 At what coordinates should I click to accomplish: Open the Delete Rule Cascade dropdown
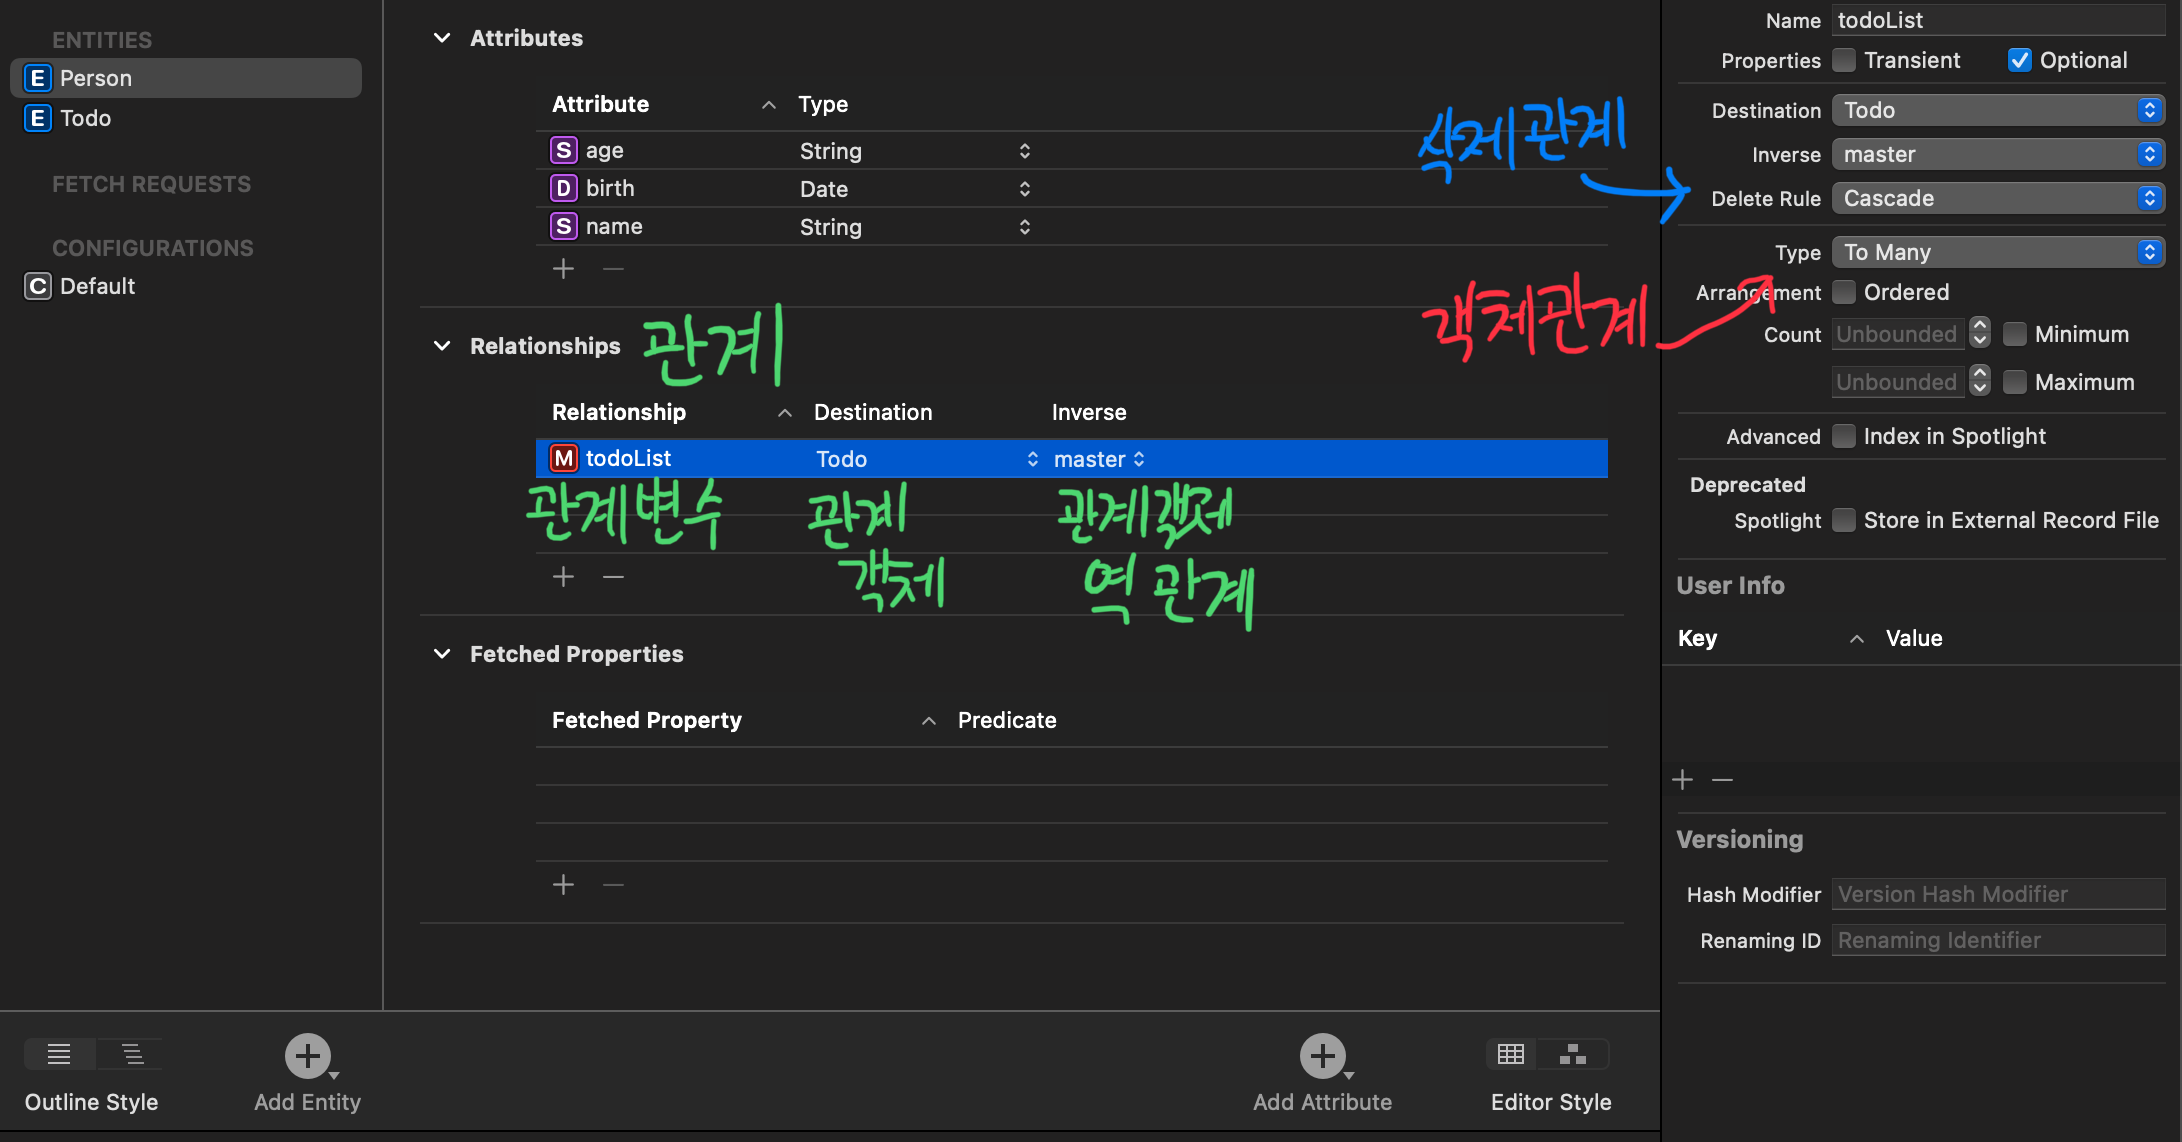click(1998, 198)
